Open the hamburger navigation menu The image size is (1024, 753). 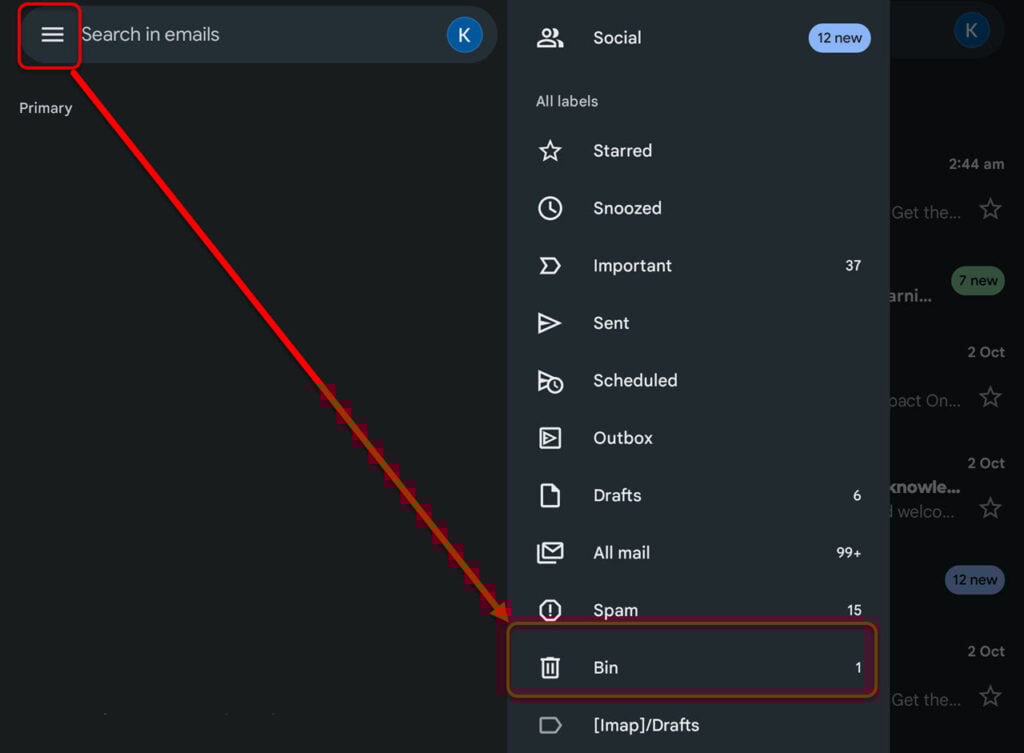(x=52, y=35)
